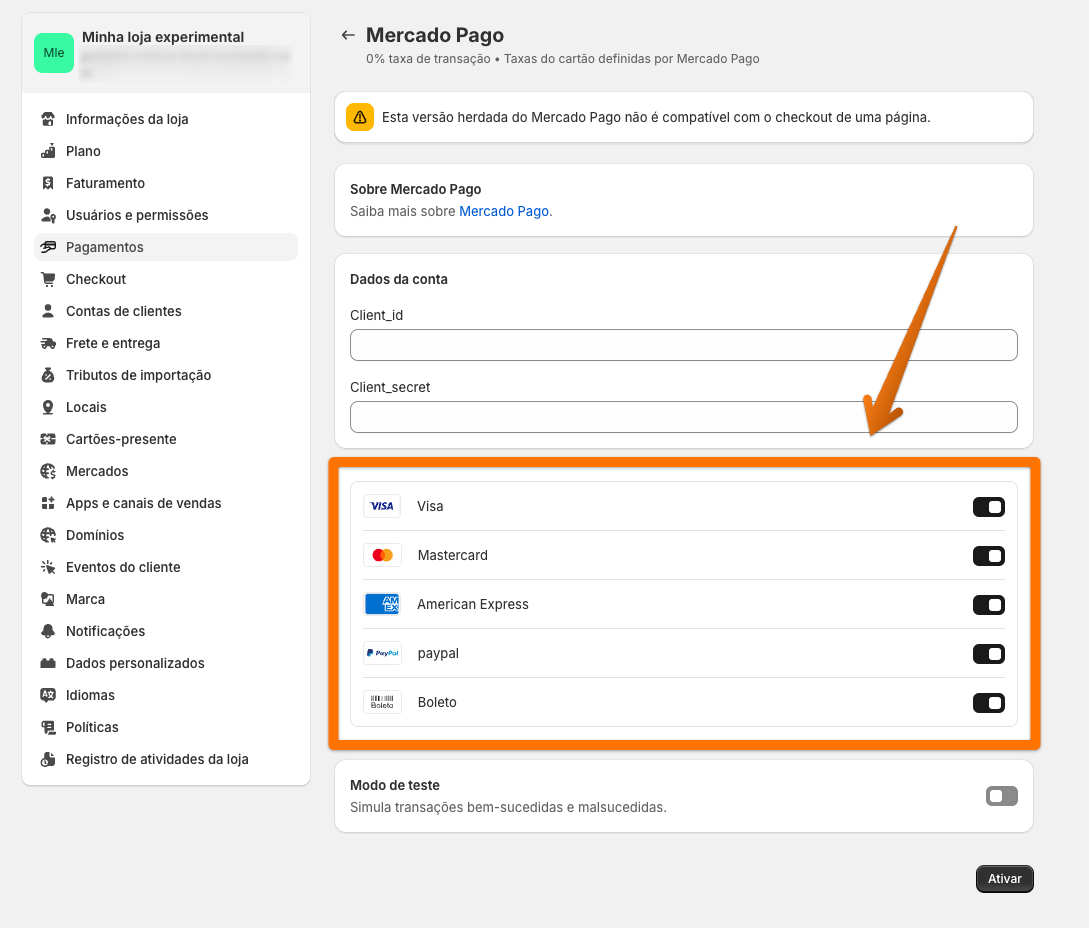Select the Frete e entrega truck icon
This screenshot has width=1089, height=928.
[x=48, y=343]
